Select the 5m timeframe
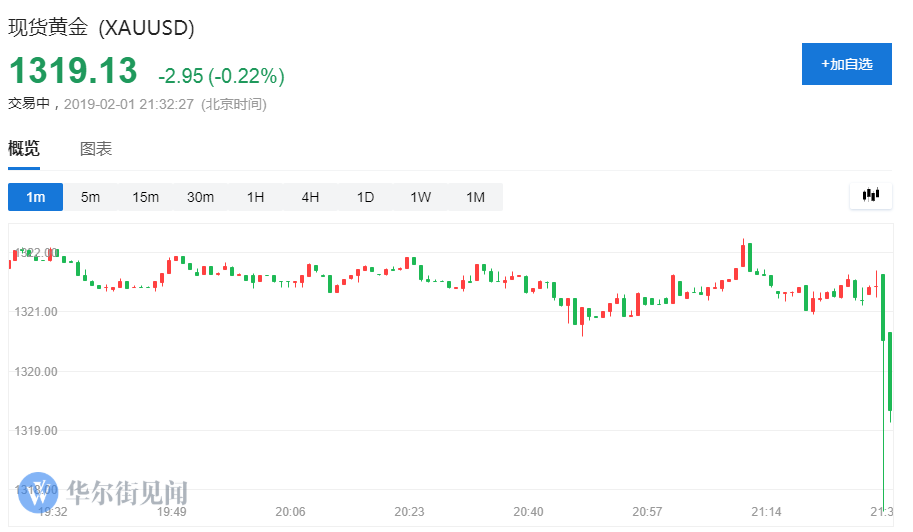Viewport: 913px width, 532px height. (x=91, y=197)
